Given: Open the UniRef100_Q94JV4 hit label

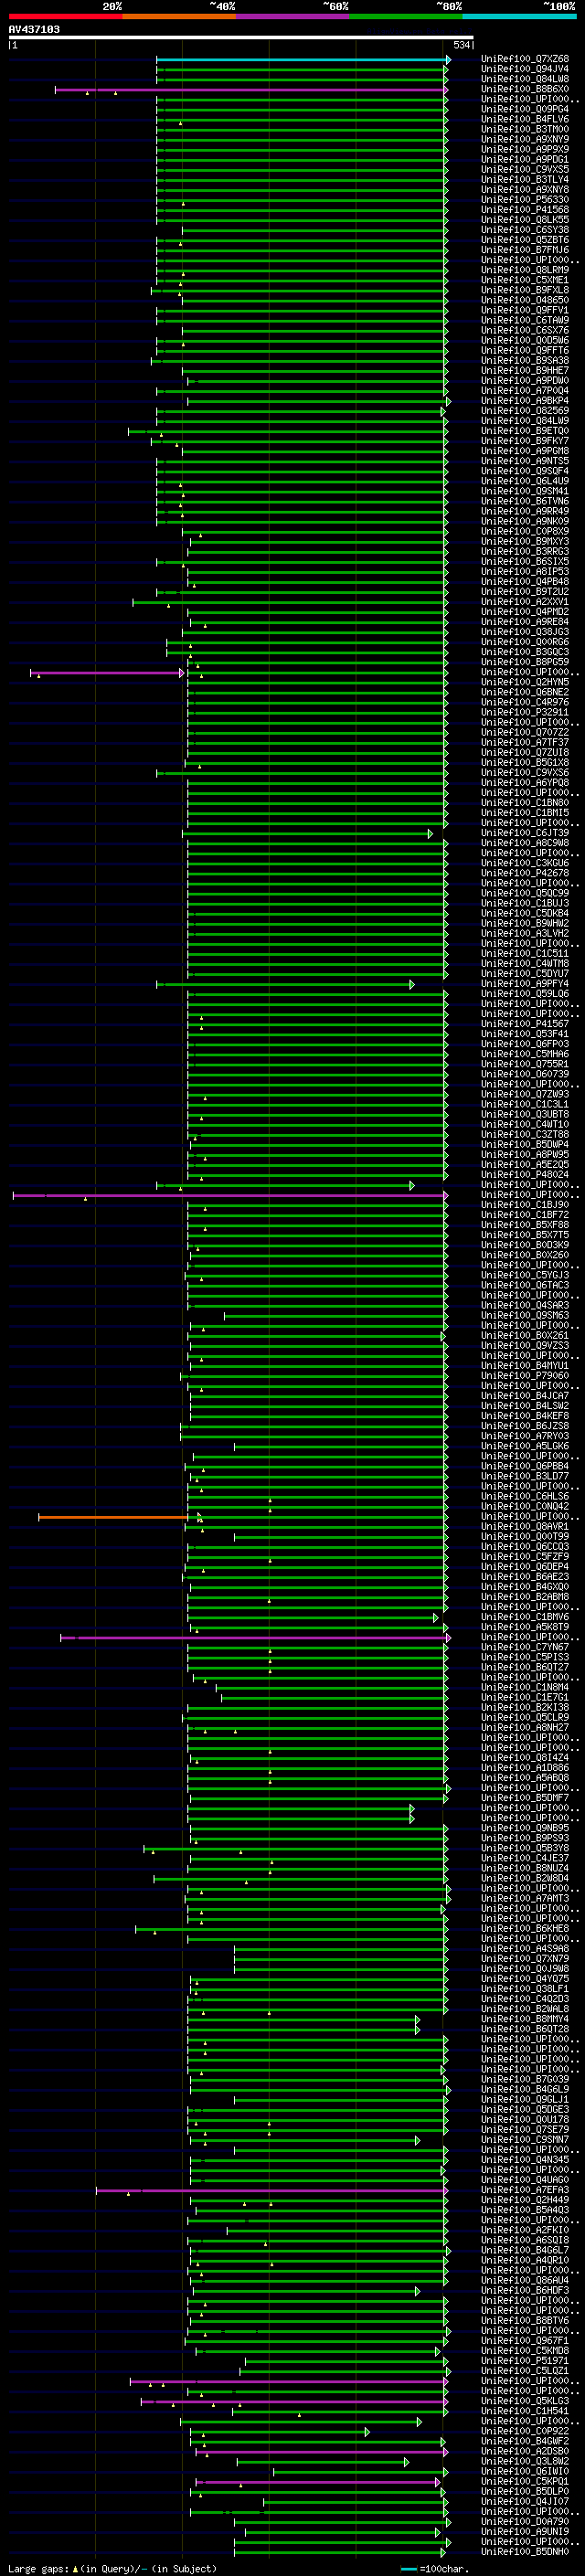Looking at the screenshot, I should click(525, 70).
